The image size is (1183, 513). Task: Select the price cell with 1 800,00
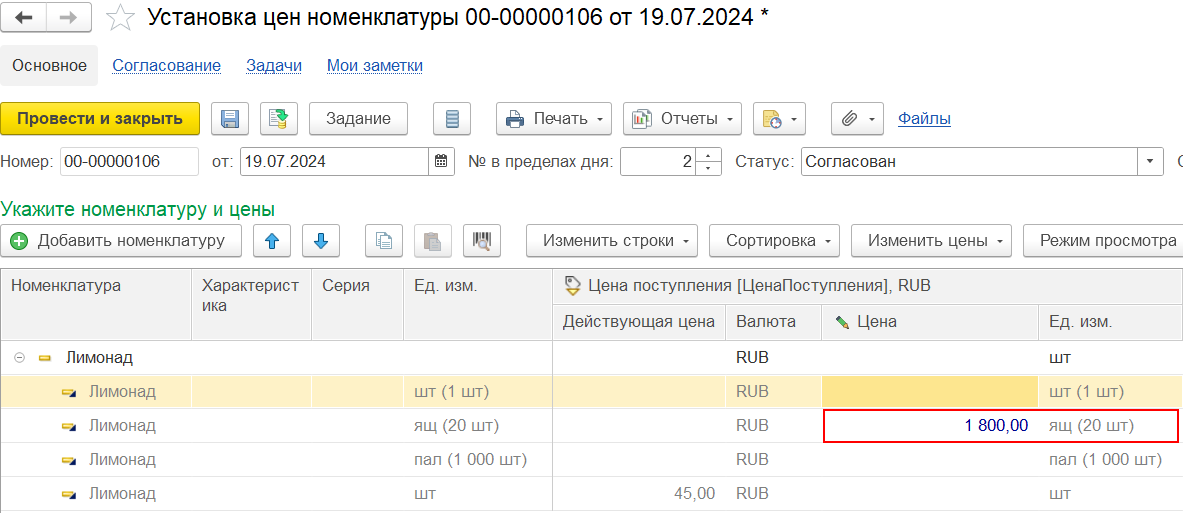pos(929,426)
